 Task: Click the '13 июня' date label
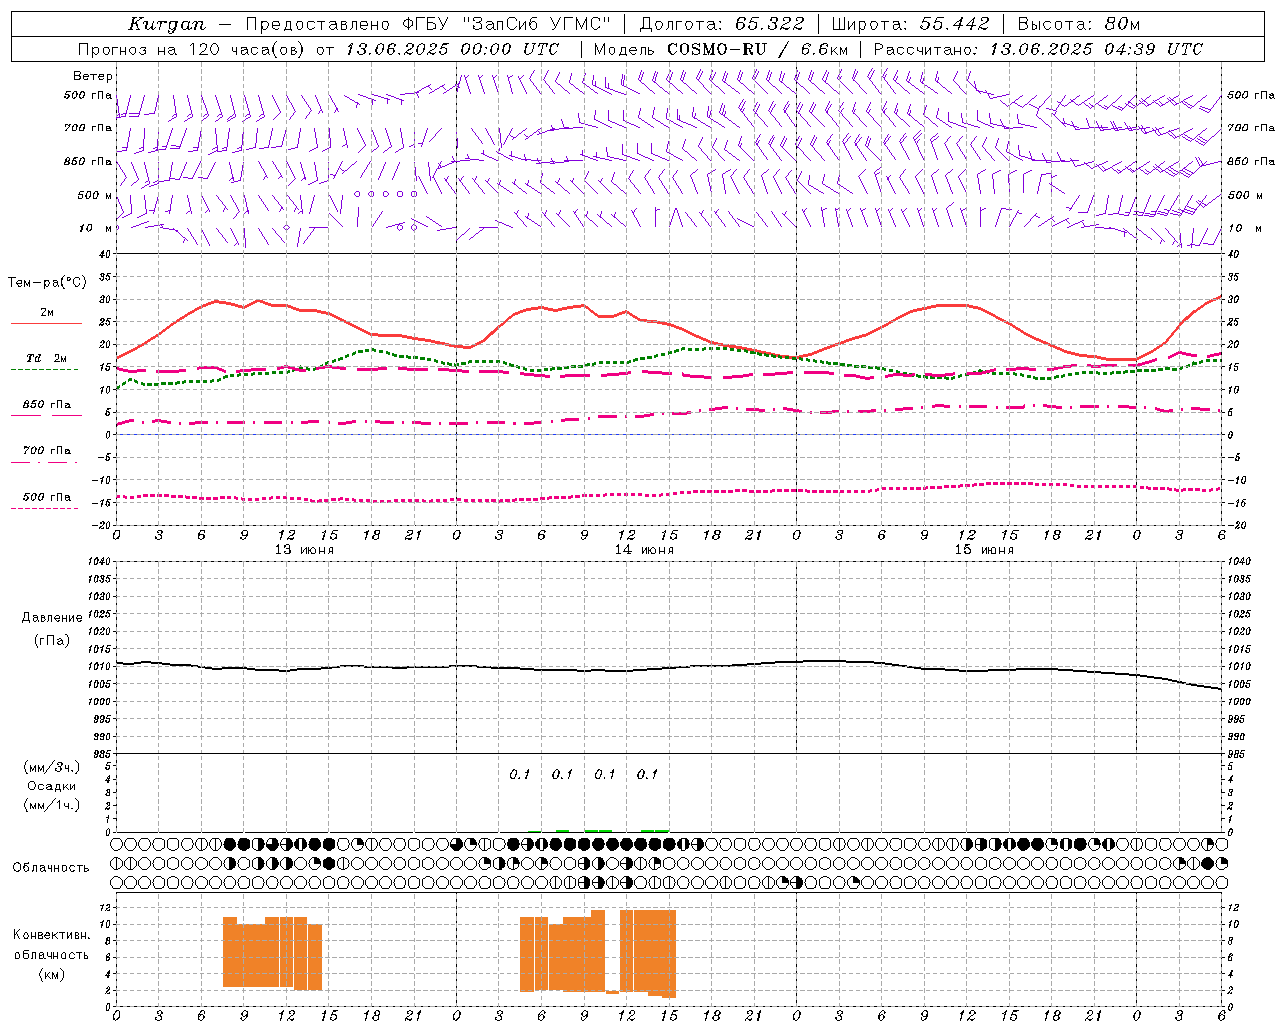point(304,550)
